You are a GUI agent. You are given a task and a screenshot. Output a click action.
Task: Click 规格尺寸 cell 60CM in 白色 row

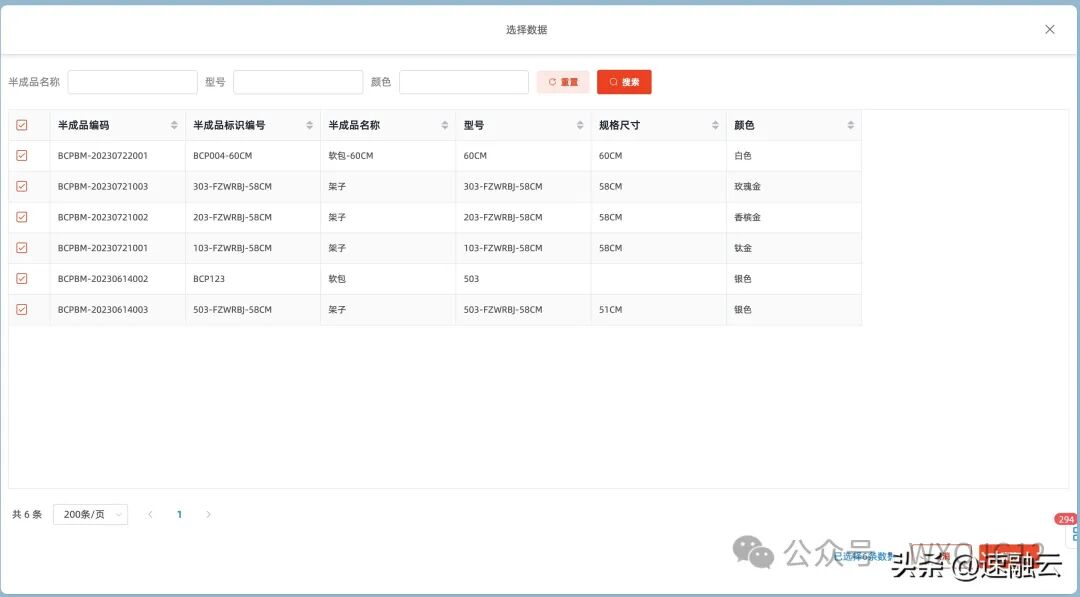pyautogui.click(x=610, y=156)
